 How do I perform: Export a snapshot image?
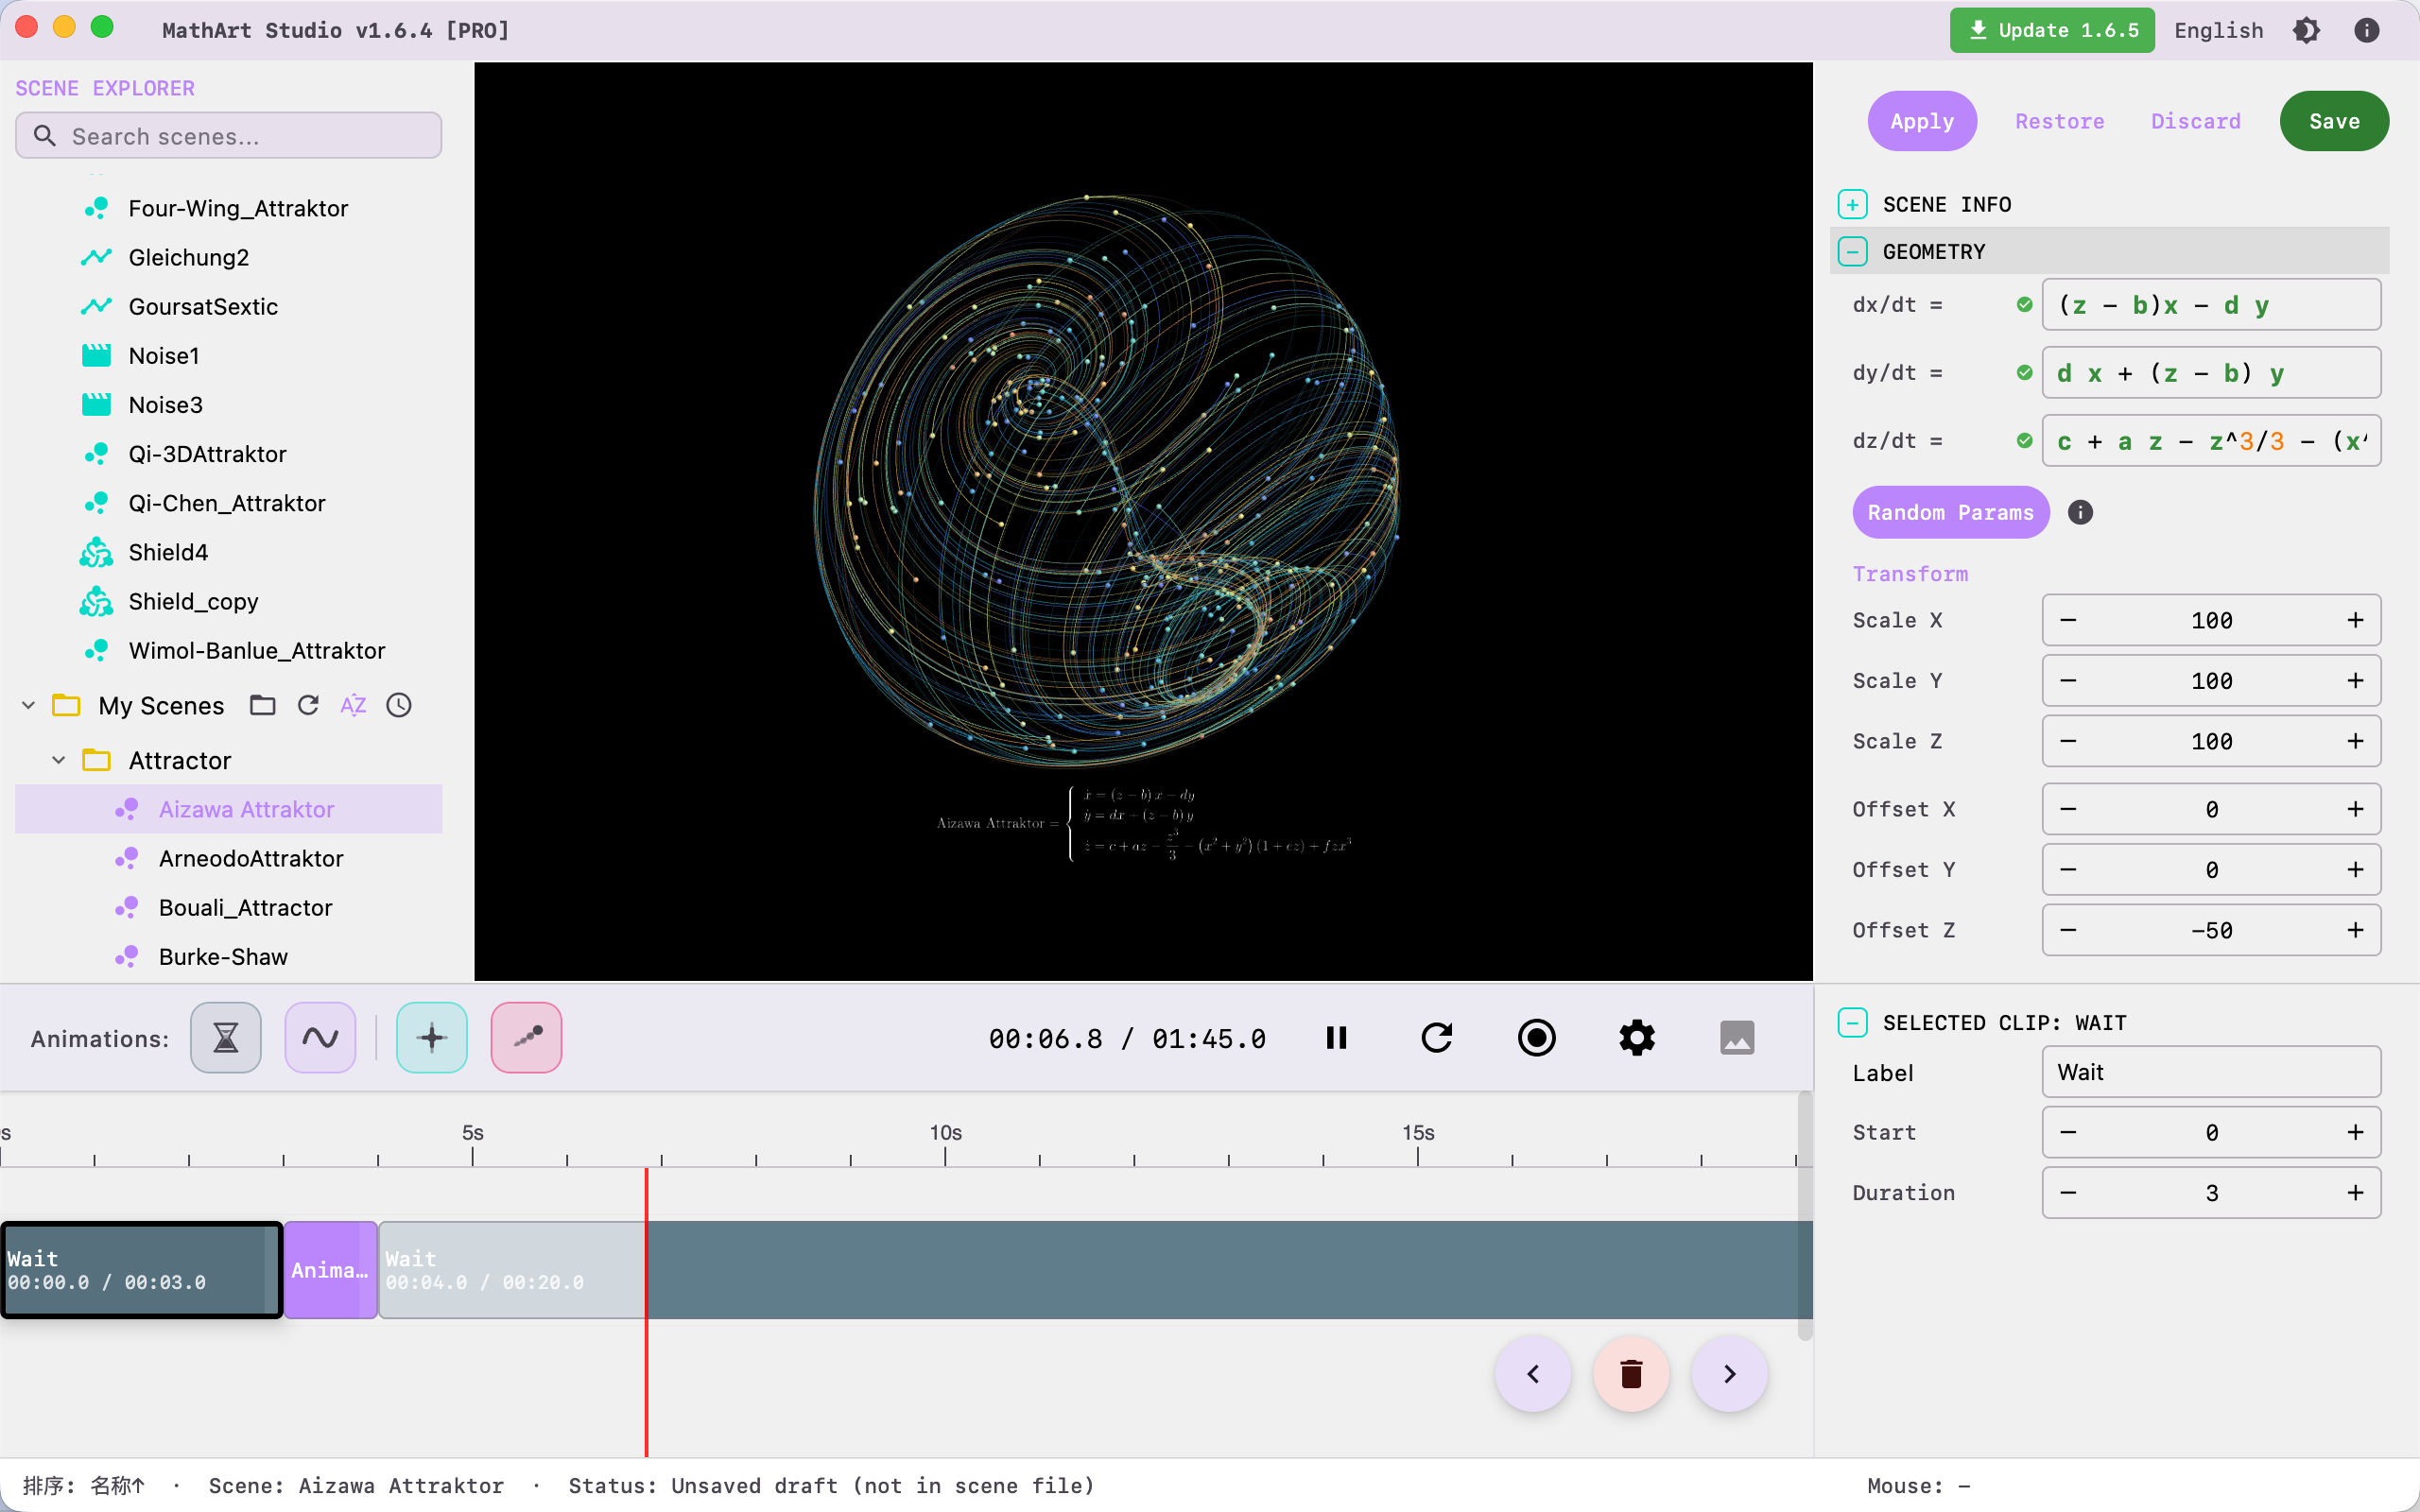click(1737, 1038)
